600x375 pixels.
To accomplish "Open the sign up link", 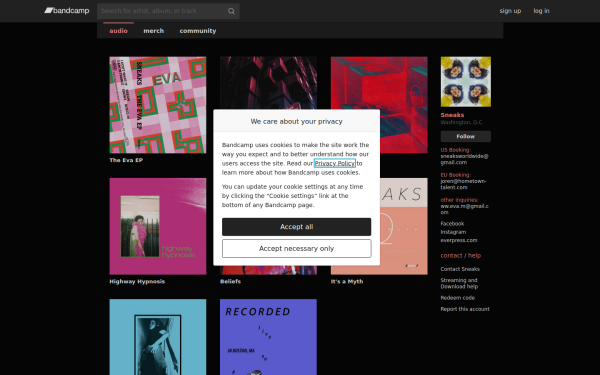I will [510, 11].
